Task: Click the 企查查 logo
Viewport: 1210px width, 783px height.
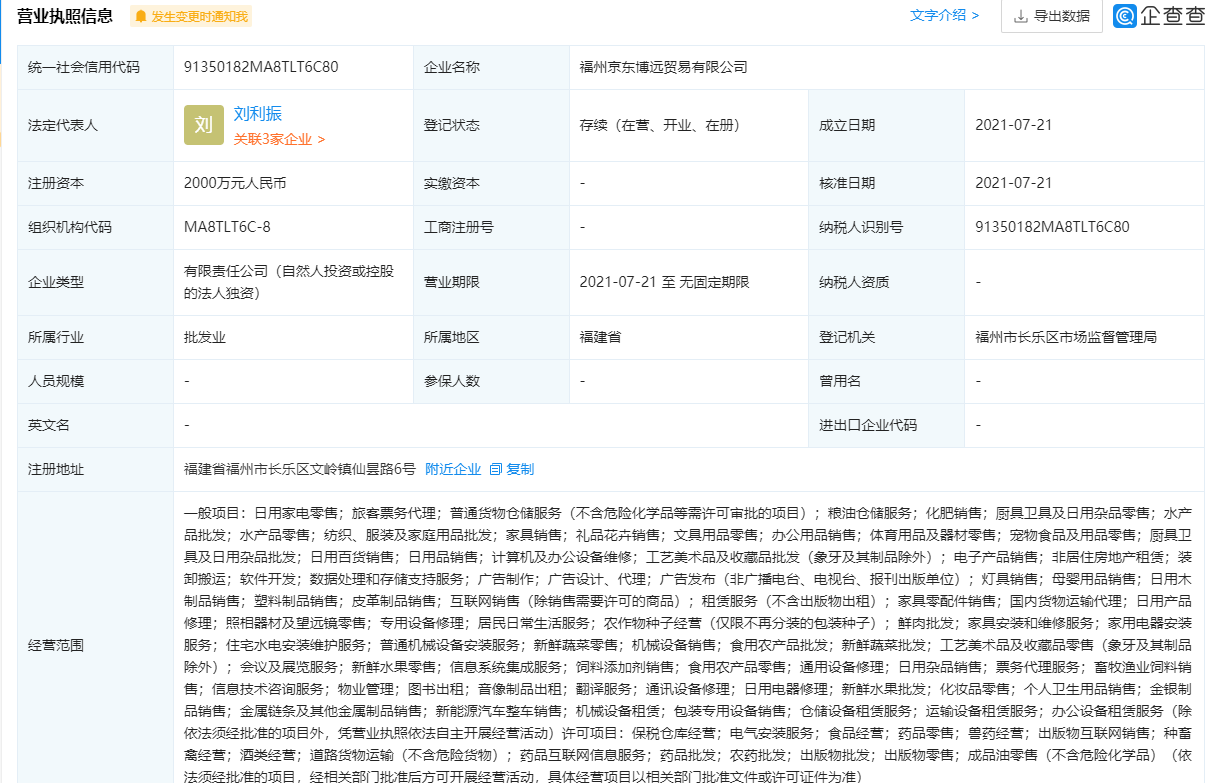Action: pyautogui.click(x=1159, y=16)
